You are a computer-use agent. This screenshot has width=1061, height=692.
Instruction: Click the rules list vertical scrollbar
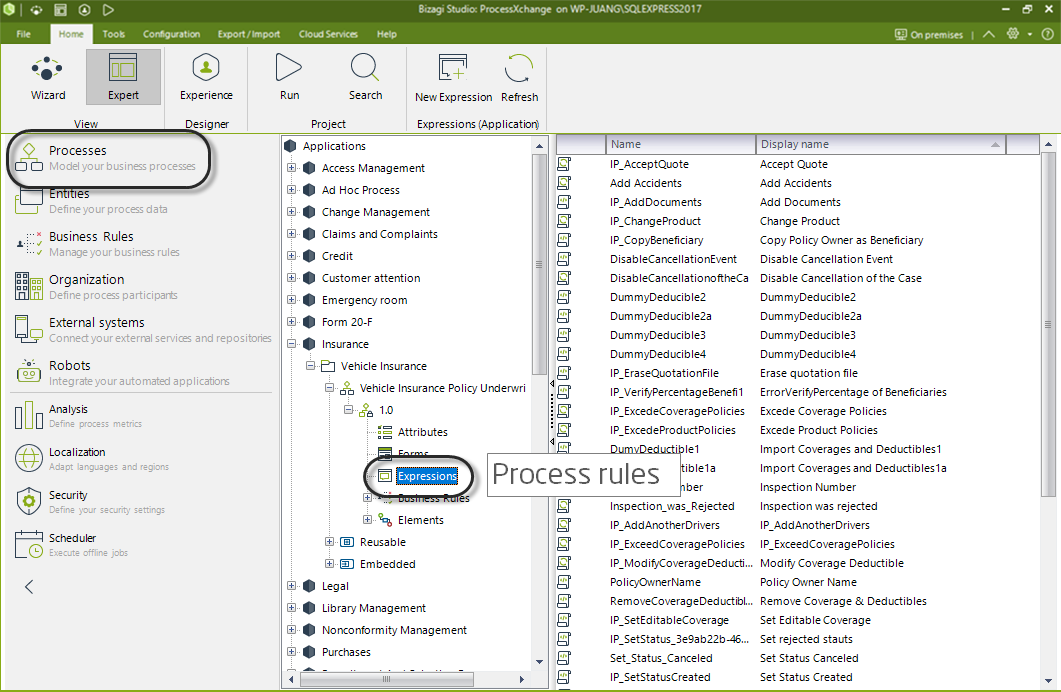pyautogui.click(x=1048, y=325)
